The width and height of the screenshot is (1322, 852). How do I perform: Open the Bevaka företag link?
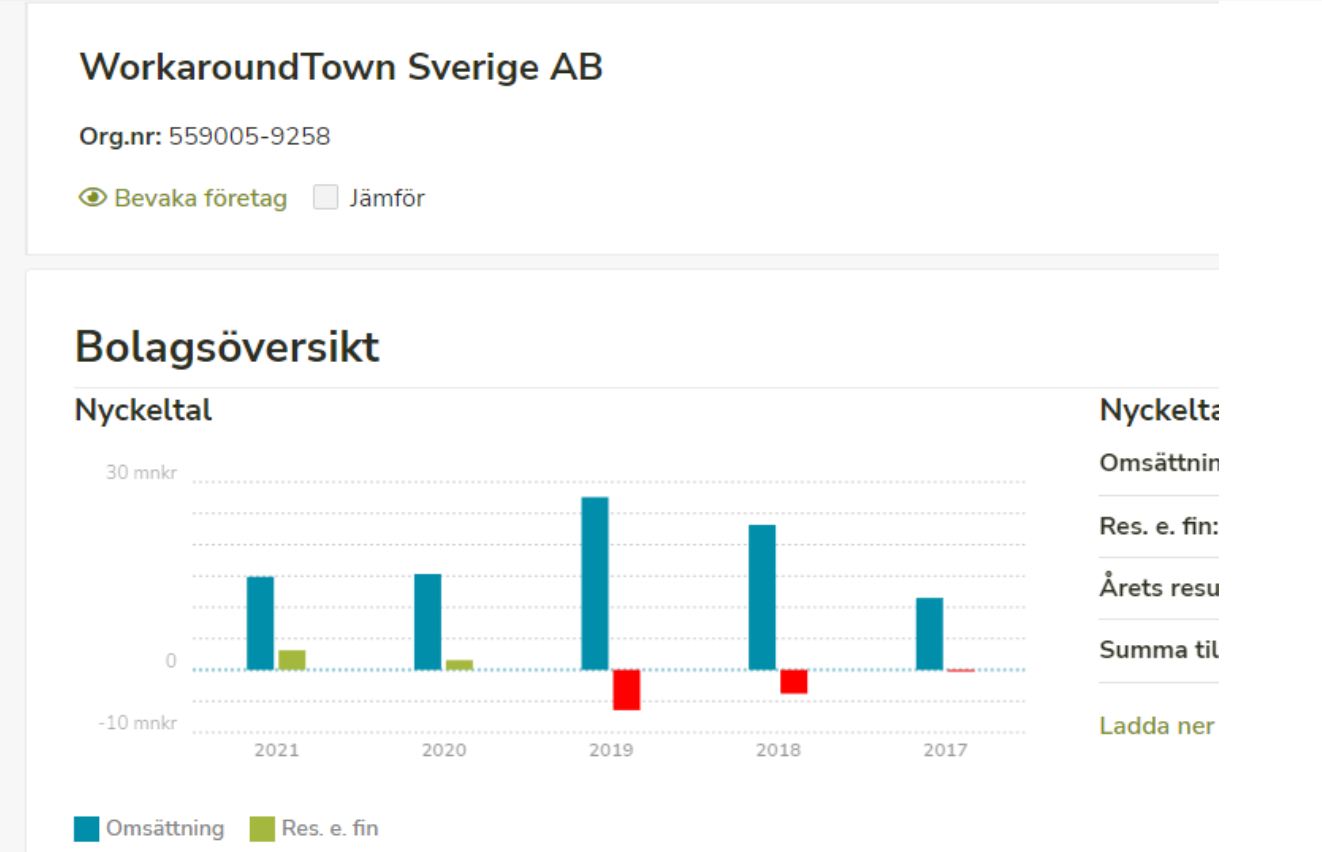200,198
